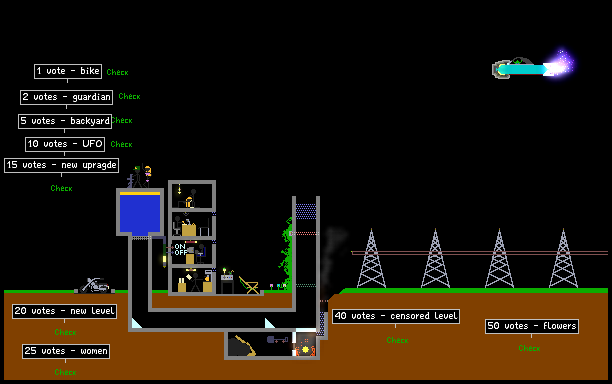This screenshot has height=384, width=612.
Task: Select the folding lawn chair in the backyard
Action: (x=249, y=285)
